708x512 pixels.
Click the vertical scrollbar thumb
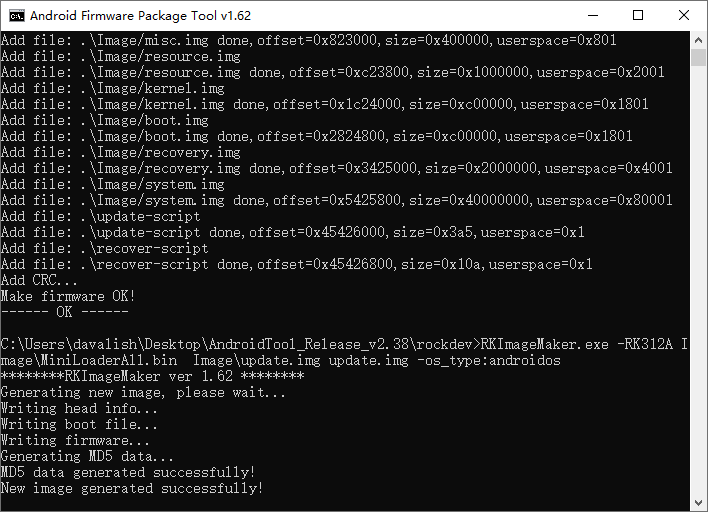[698, 56]
